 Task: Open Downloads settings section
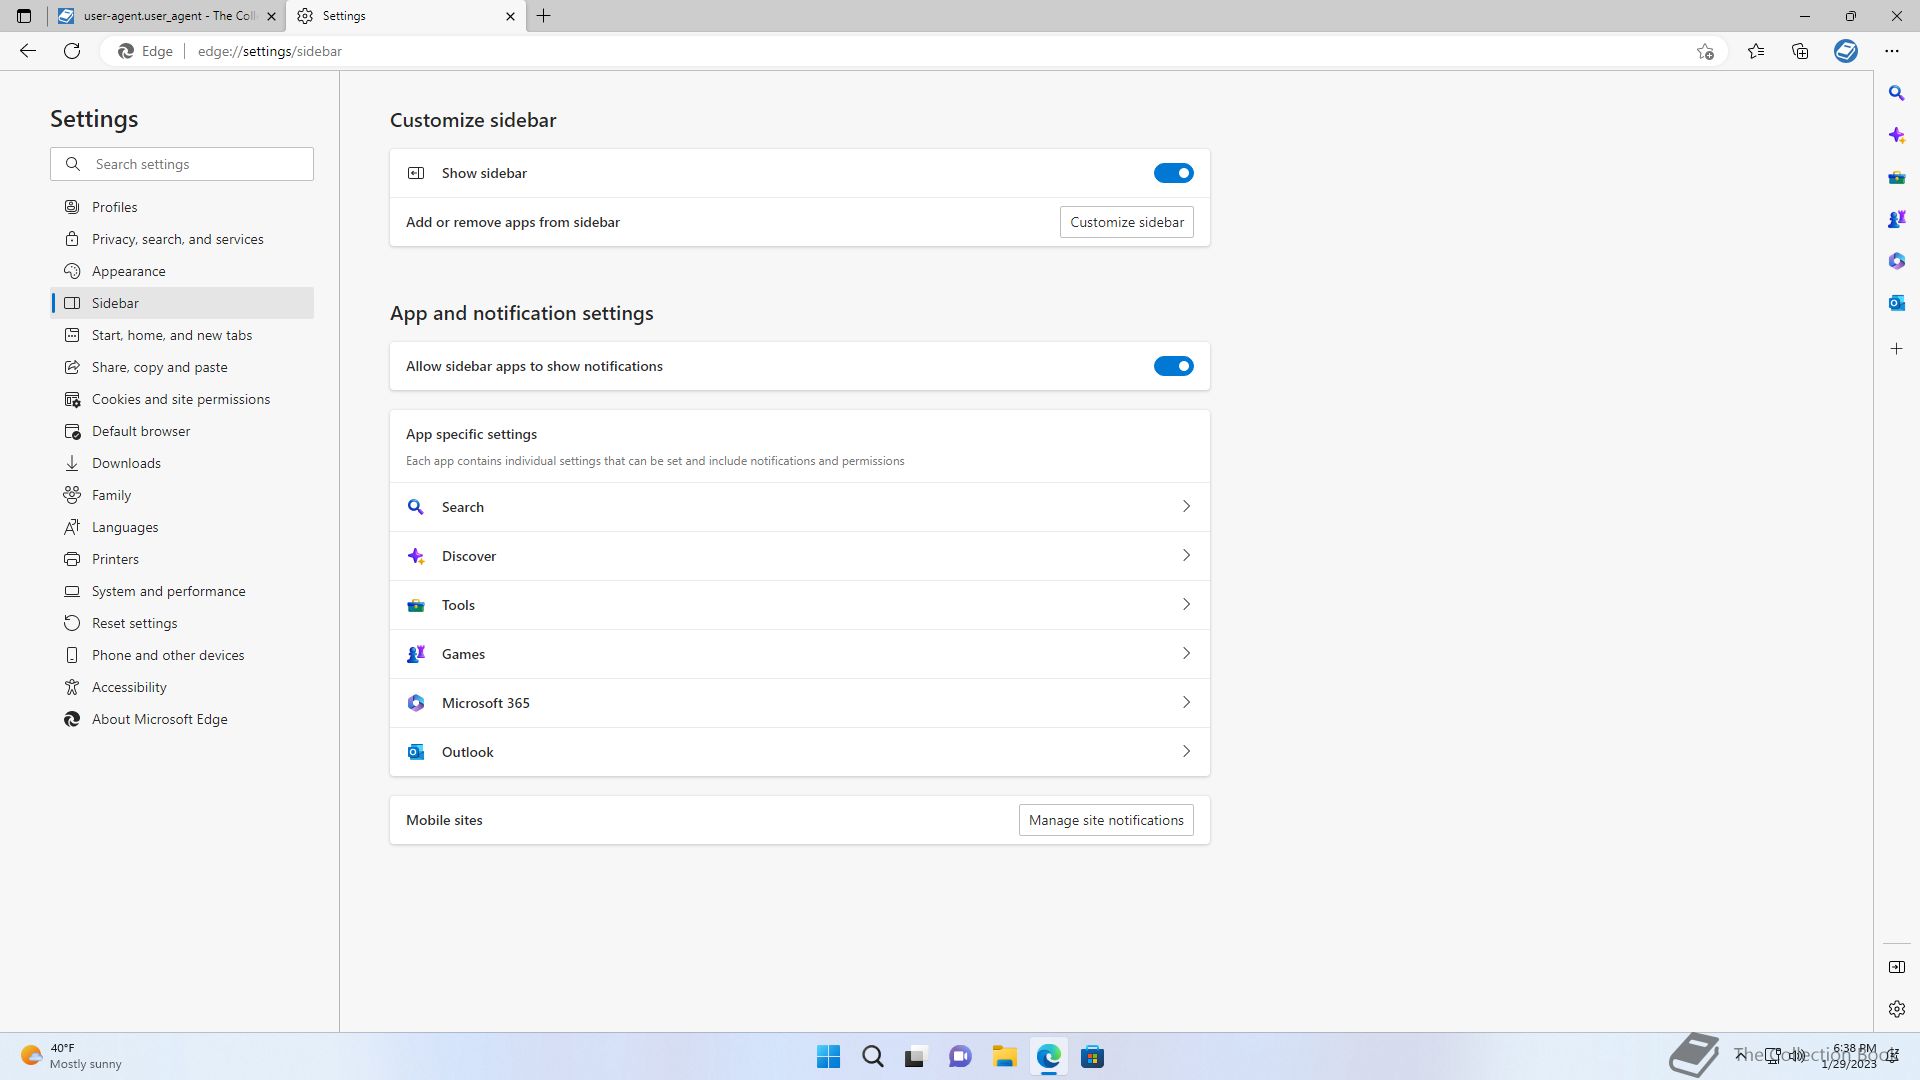(x=182, y=463)
